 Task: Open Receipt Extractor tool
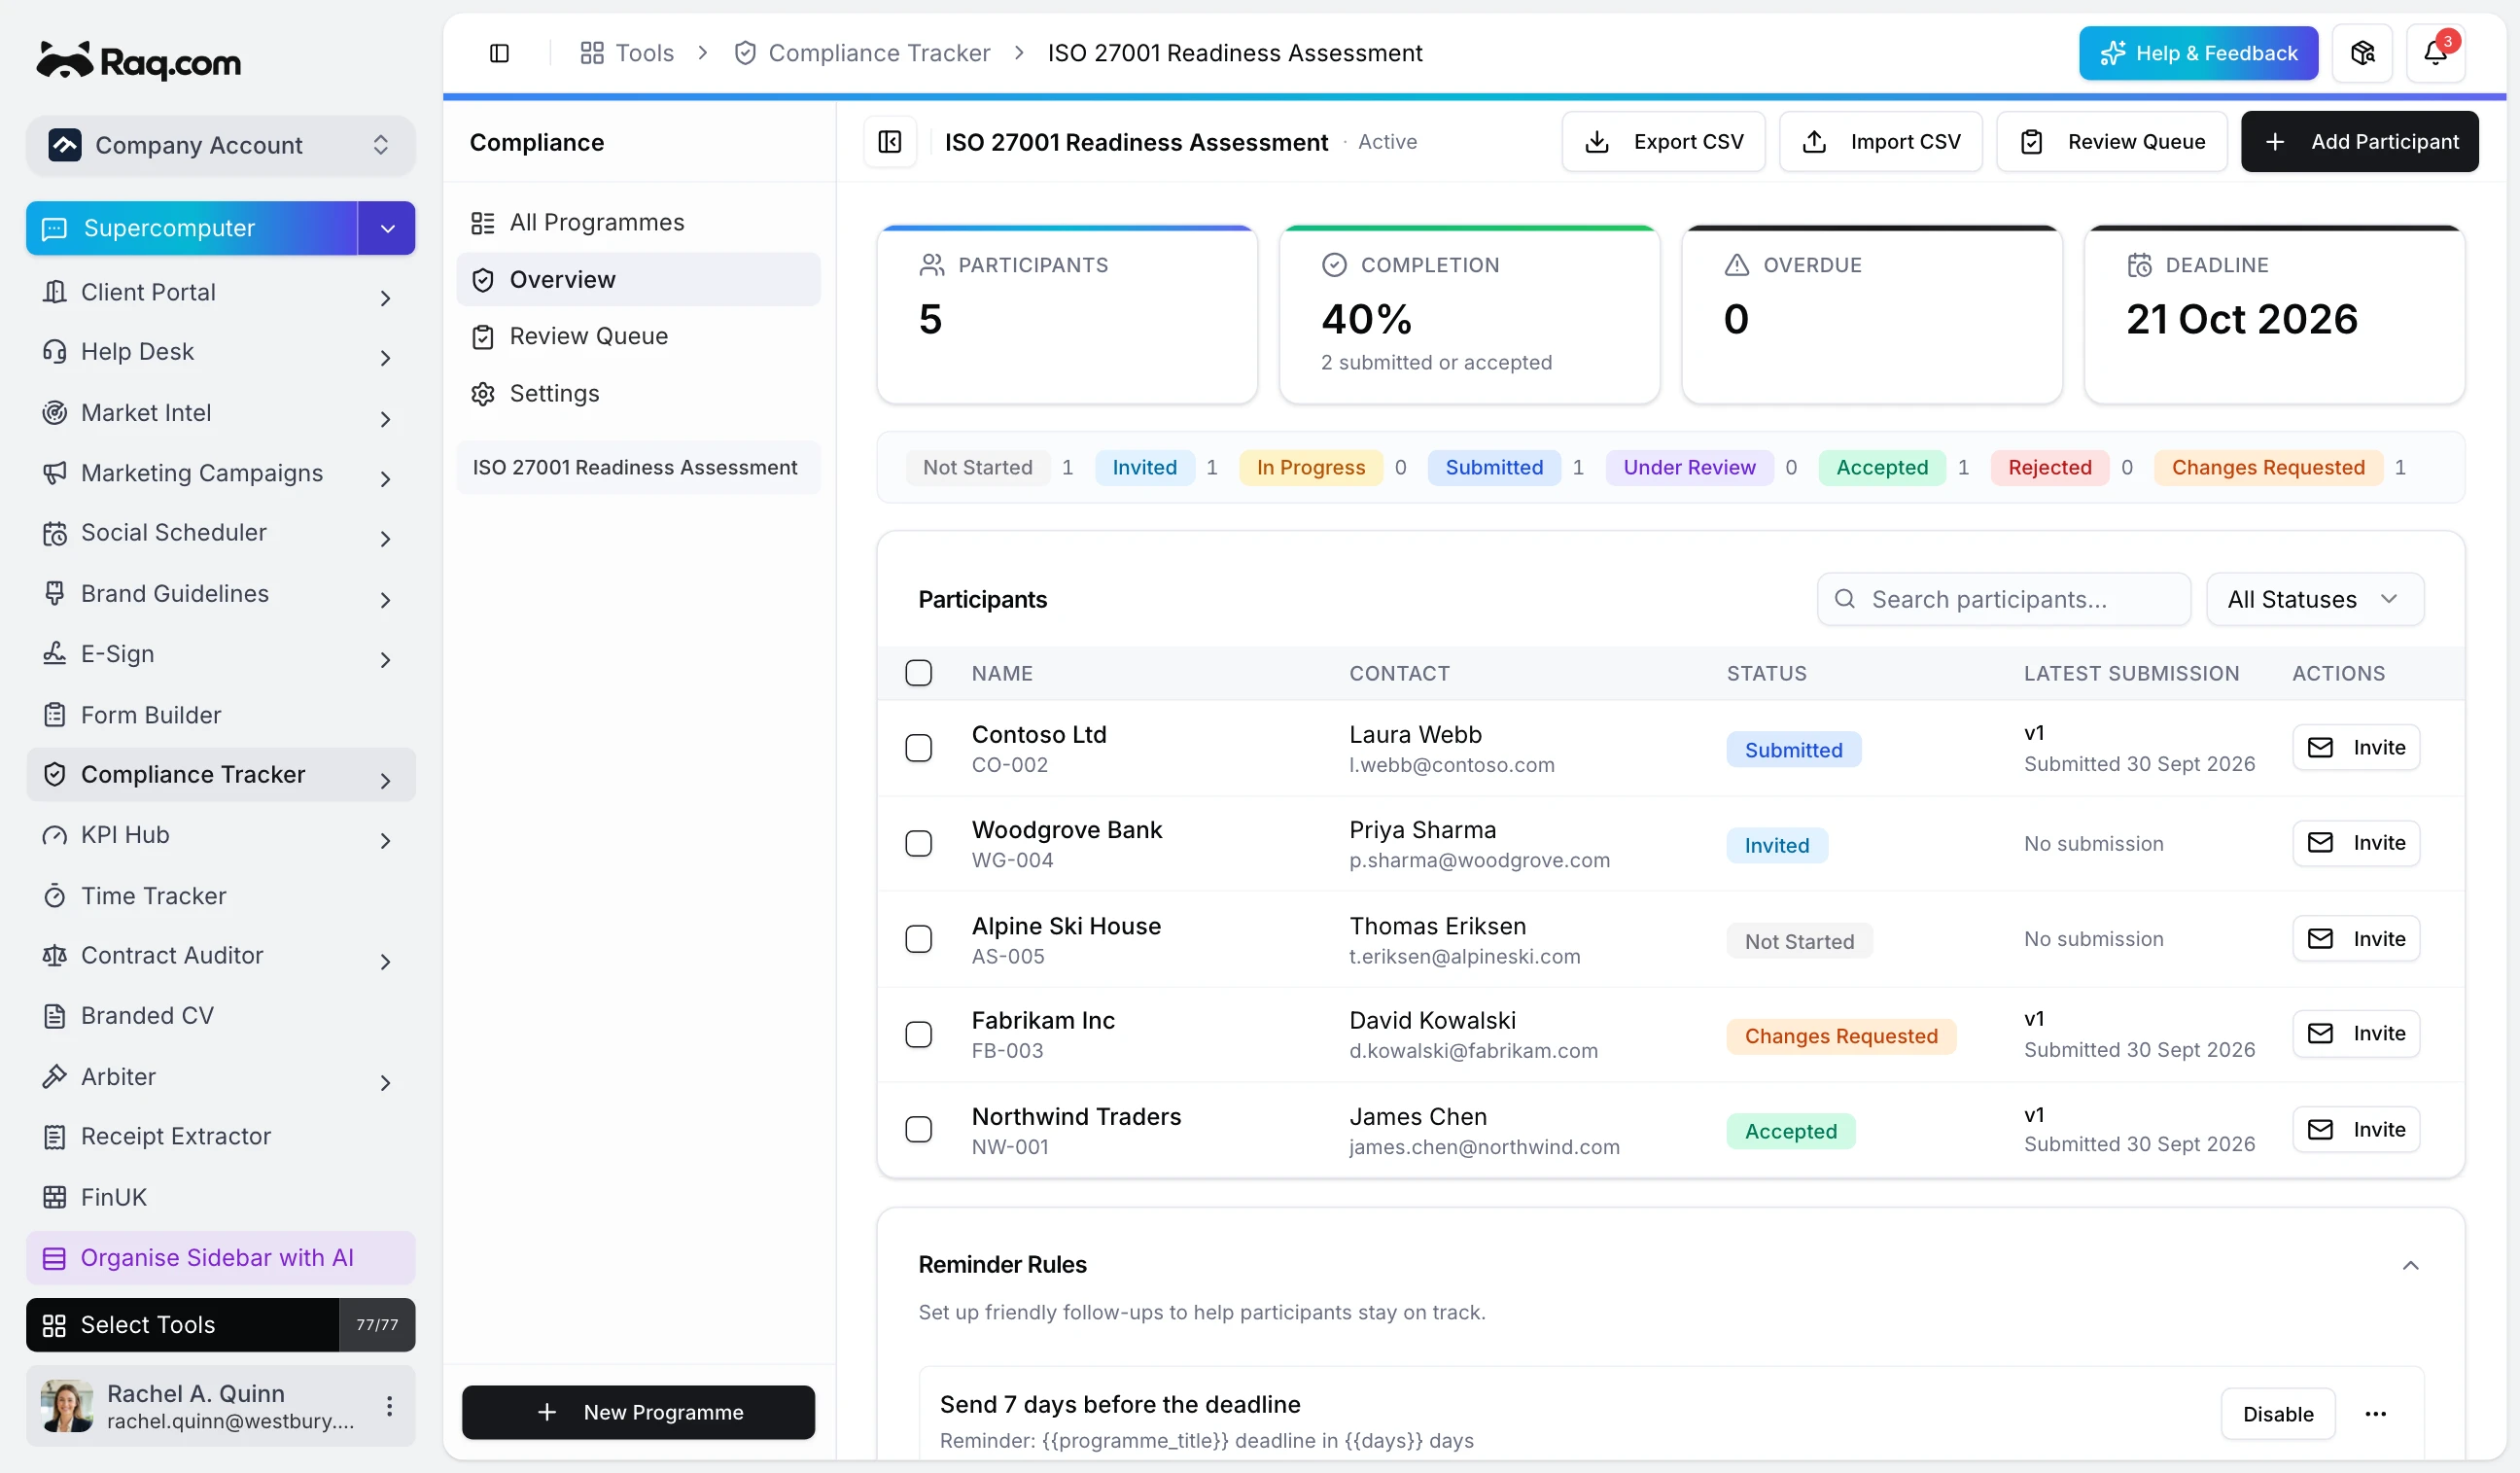point(220,1136)
